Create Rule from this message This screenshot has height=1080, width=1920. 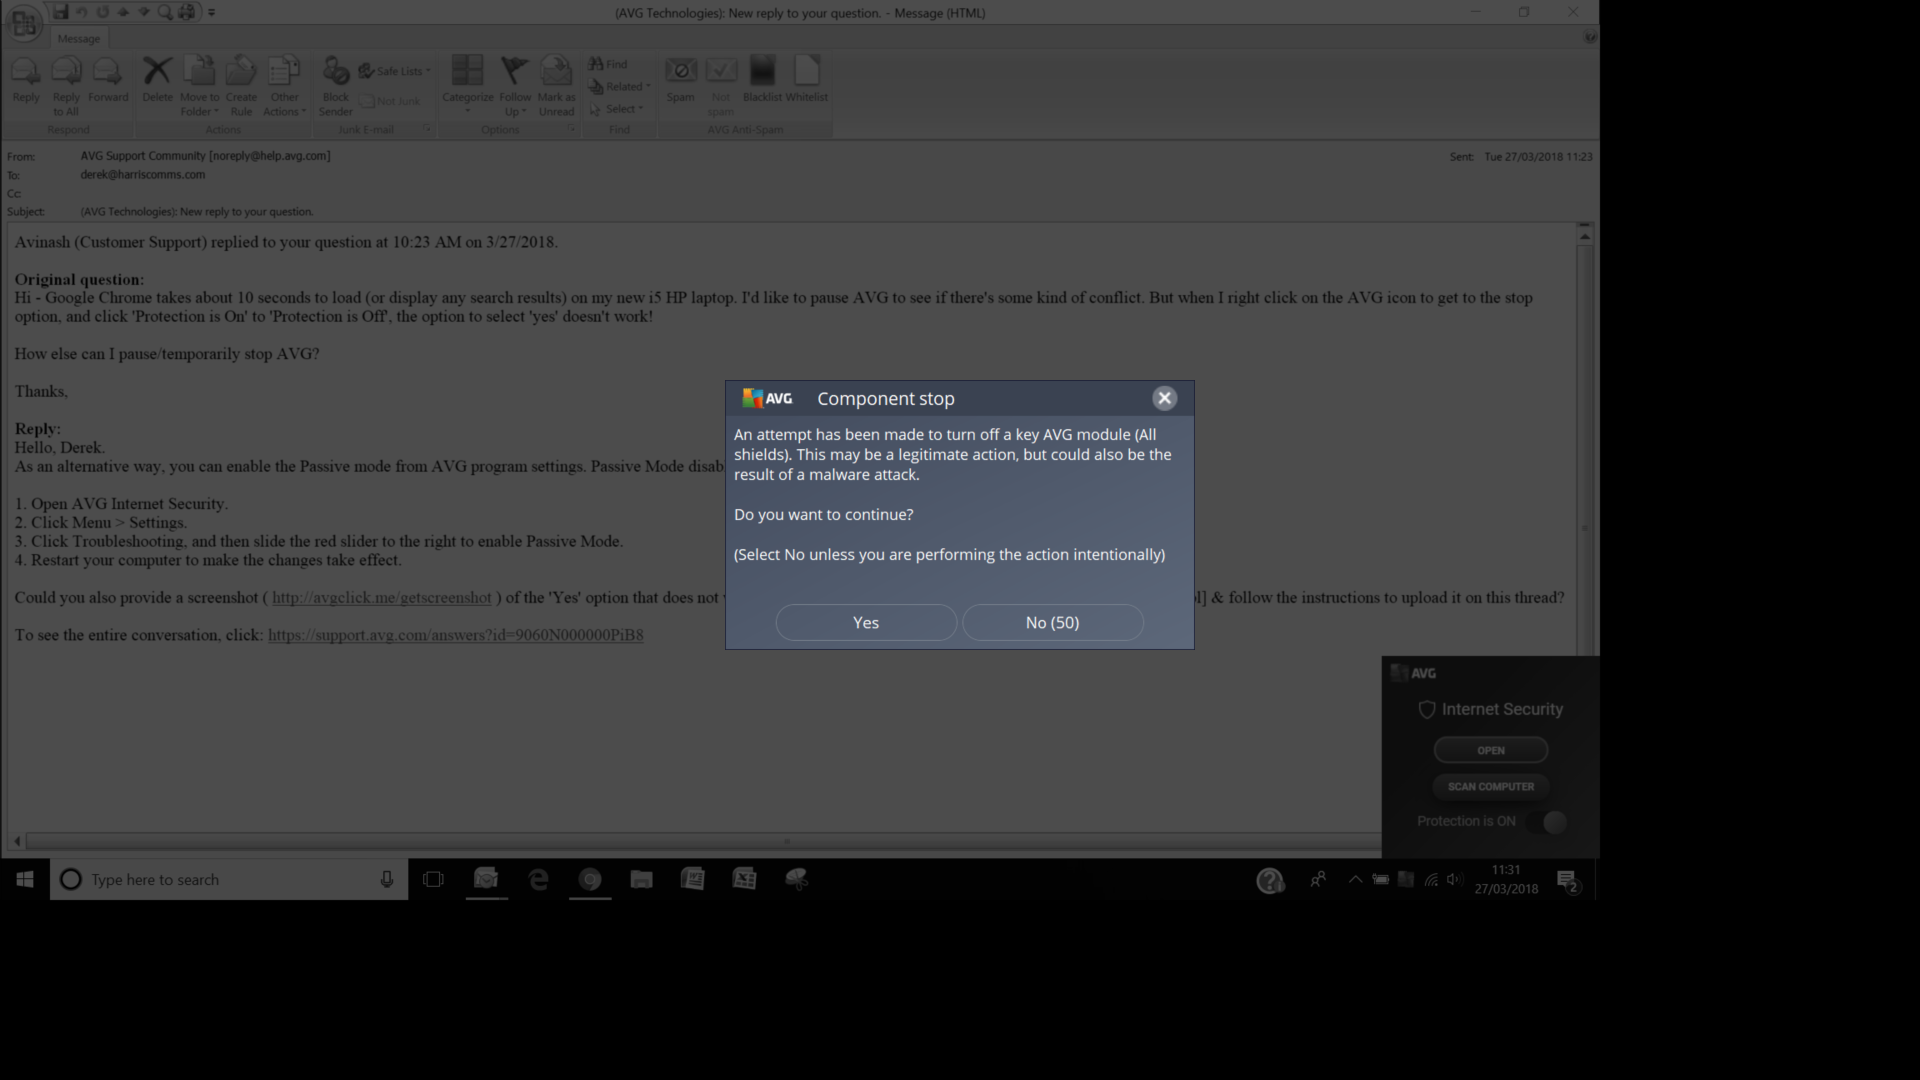coord(241,86)
